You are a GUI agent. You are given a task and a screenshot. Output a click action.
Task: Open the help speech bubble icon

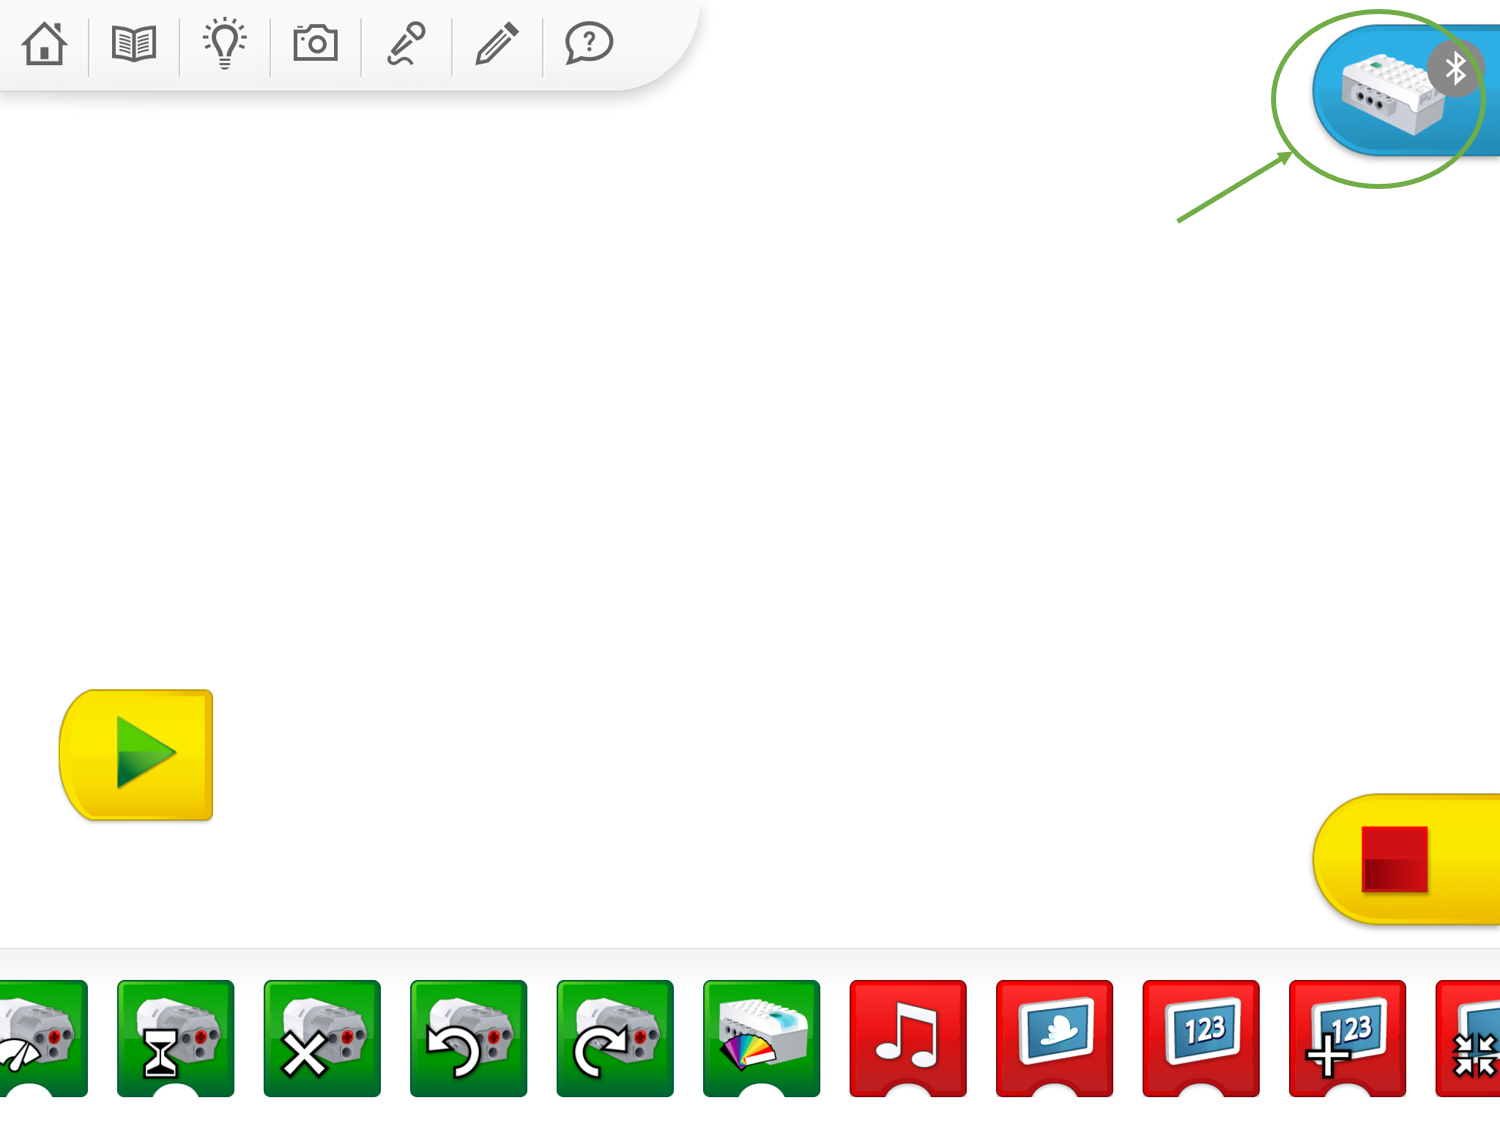point(588,44)
